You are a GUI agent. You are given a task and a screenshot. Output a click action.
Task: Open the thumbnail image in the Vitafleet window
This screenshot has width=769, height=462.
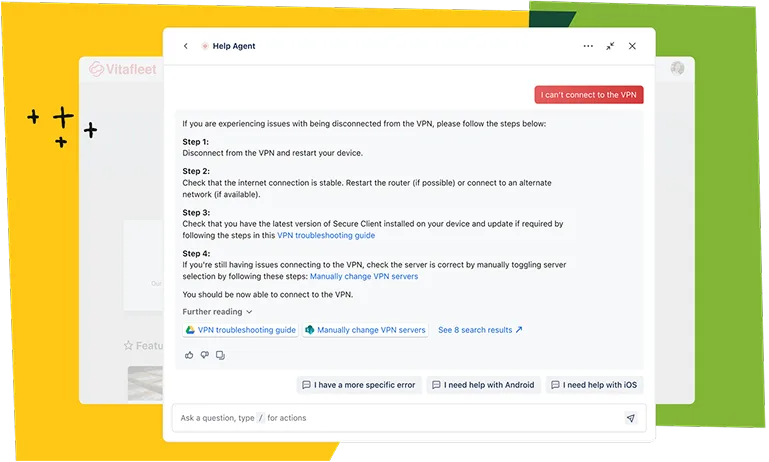click(145, 383)
